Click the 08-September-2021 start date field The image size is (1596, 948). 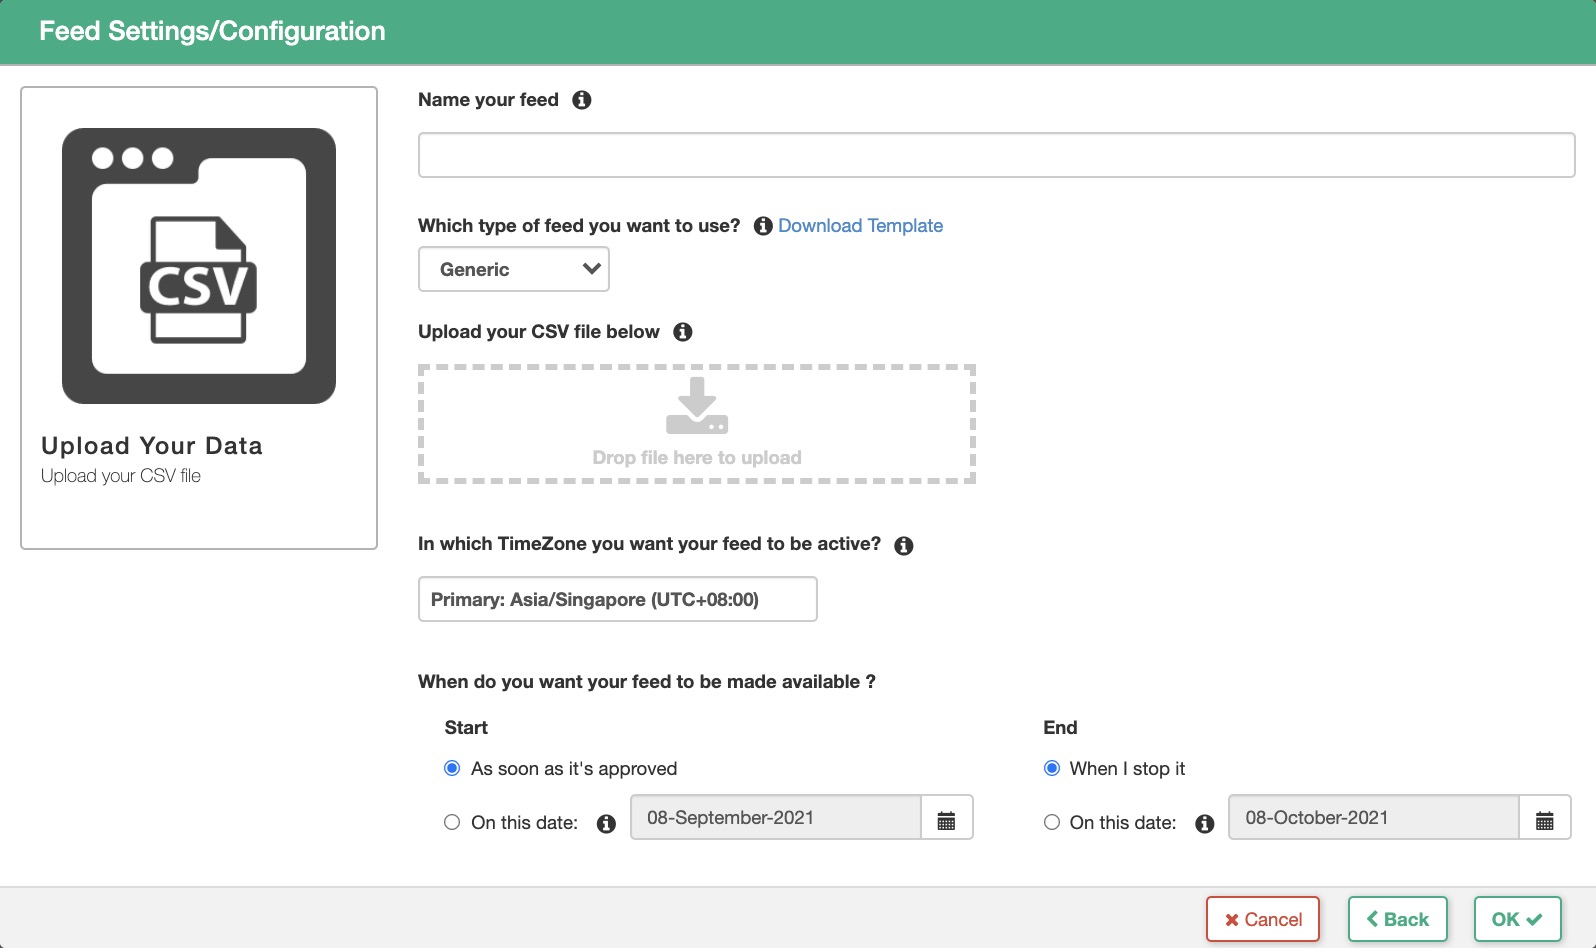pyautogui.click(x=775, y=818)
